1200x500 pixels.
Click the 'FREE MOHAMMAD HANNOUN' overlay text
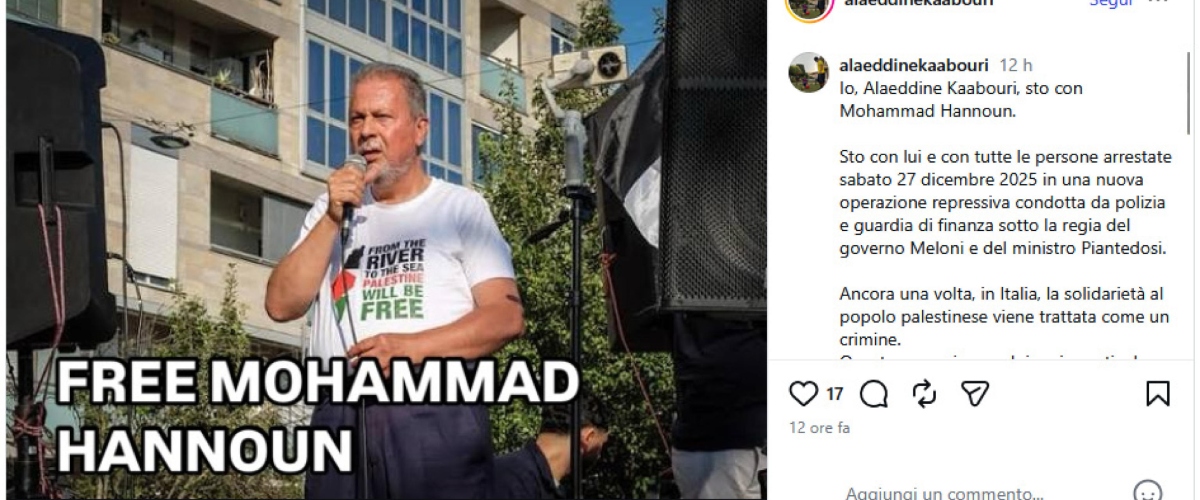pos(316,415)
